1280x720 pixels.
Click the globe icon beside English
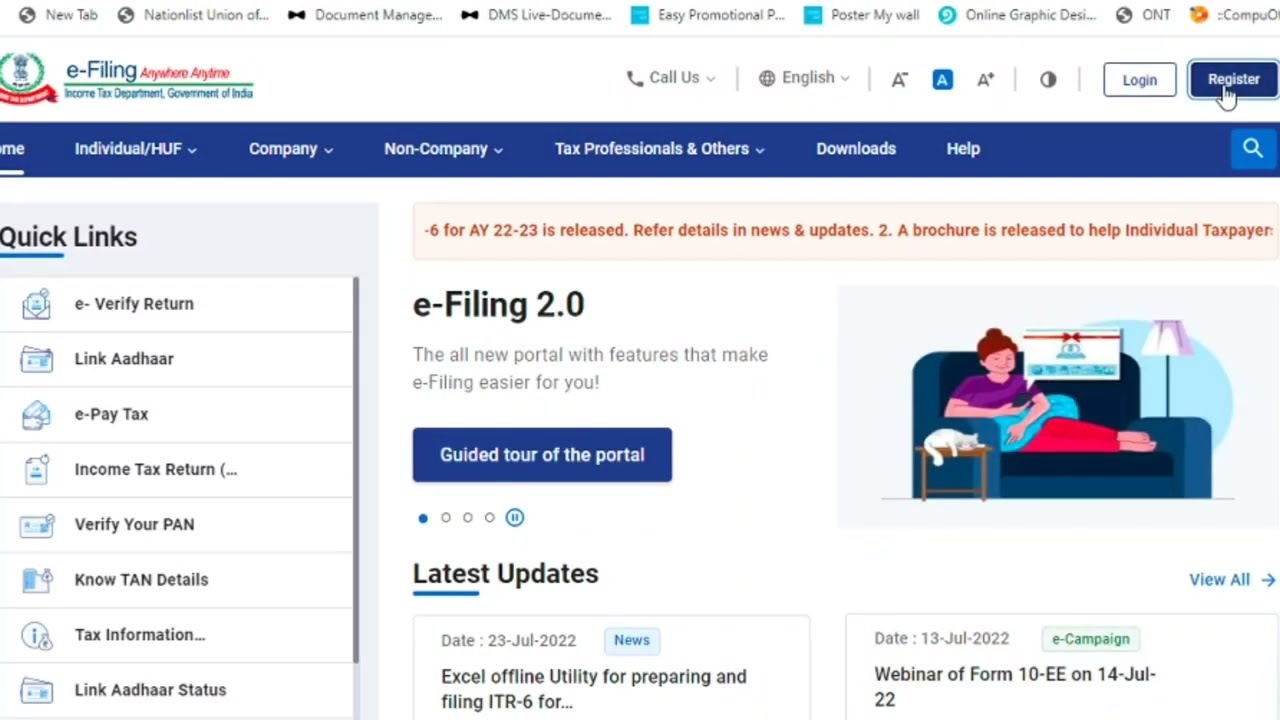tap(767, 78)
